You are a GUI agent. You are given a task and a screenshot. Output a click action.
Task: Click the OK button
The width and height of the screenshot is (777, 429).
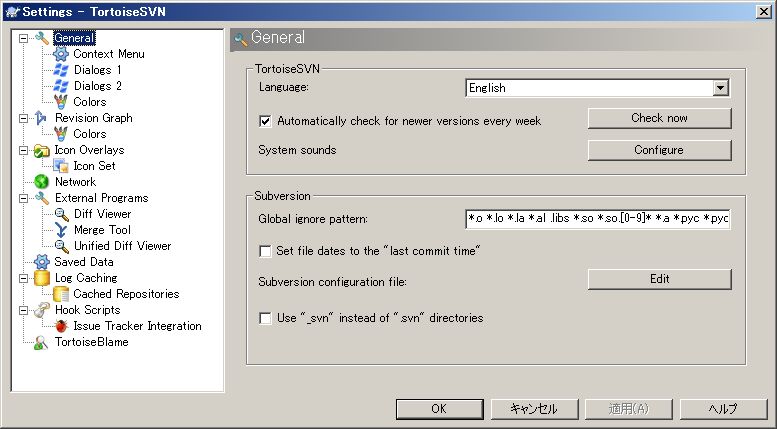pyautogui.click(x=439, y=409)
